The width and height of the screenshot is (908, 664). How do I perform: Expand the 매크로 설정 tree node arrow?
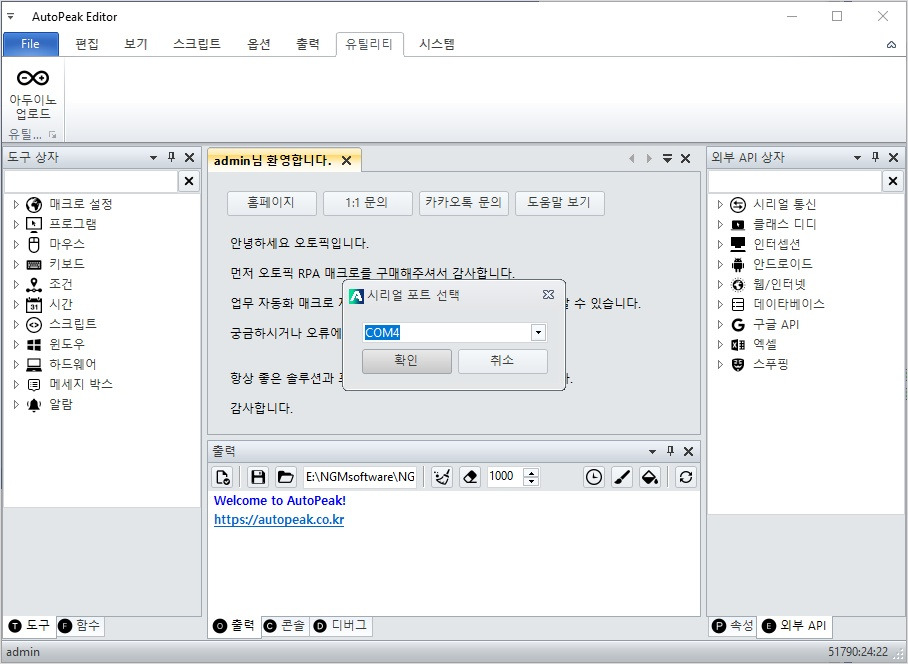point(16,204)
